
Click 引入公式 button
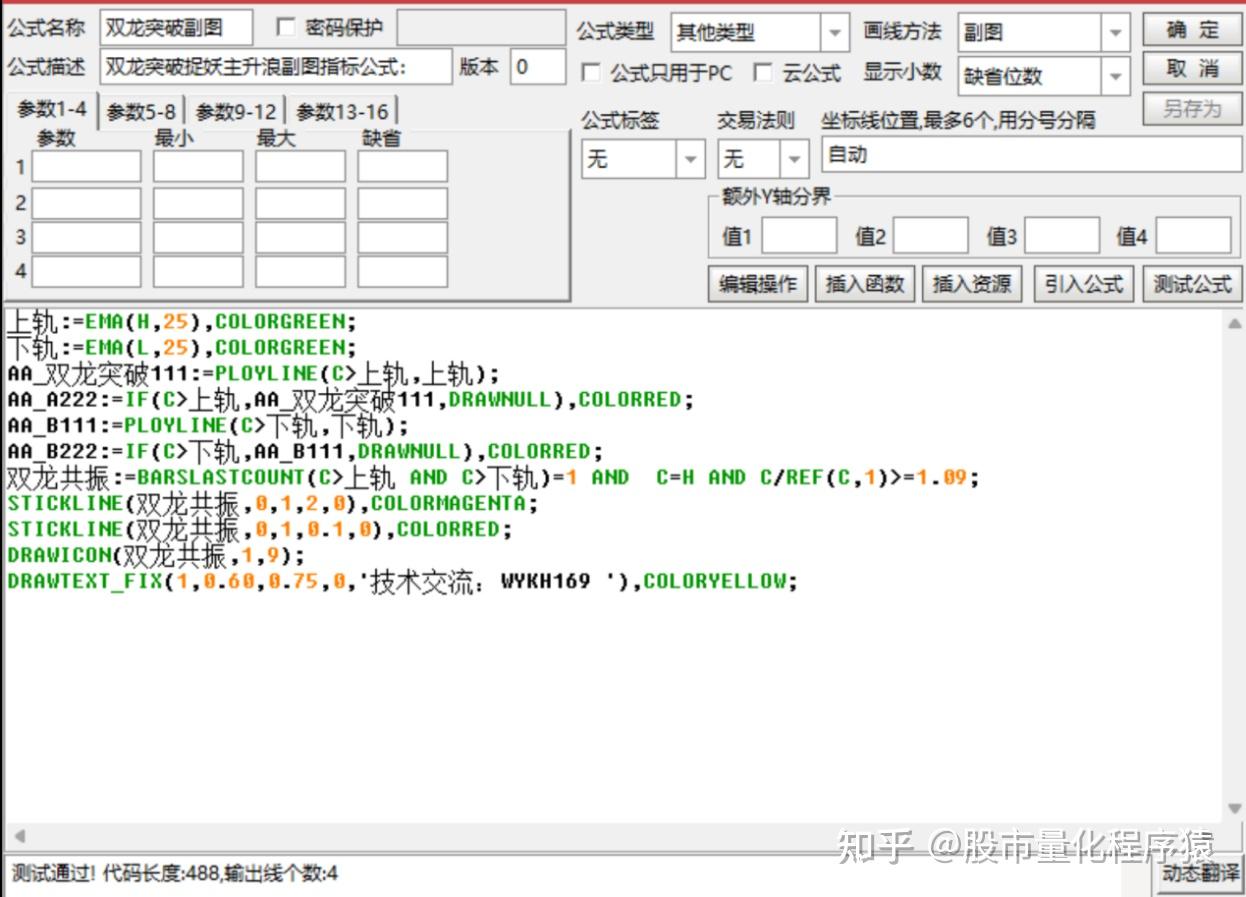coord(1084,284)
